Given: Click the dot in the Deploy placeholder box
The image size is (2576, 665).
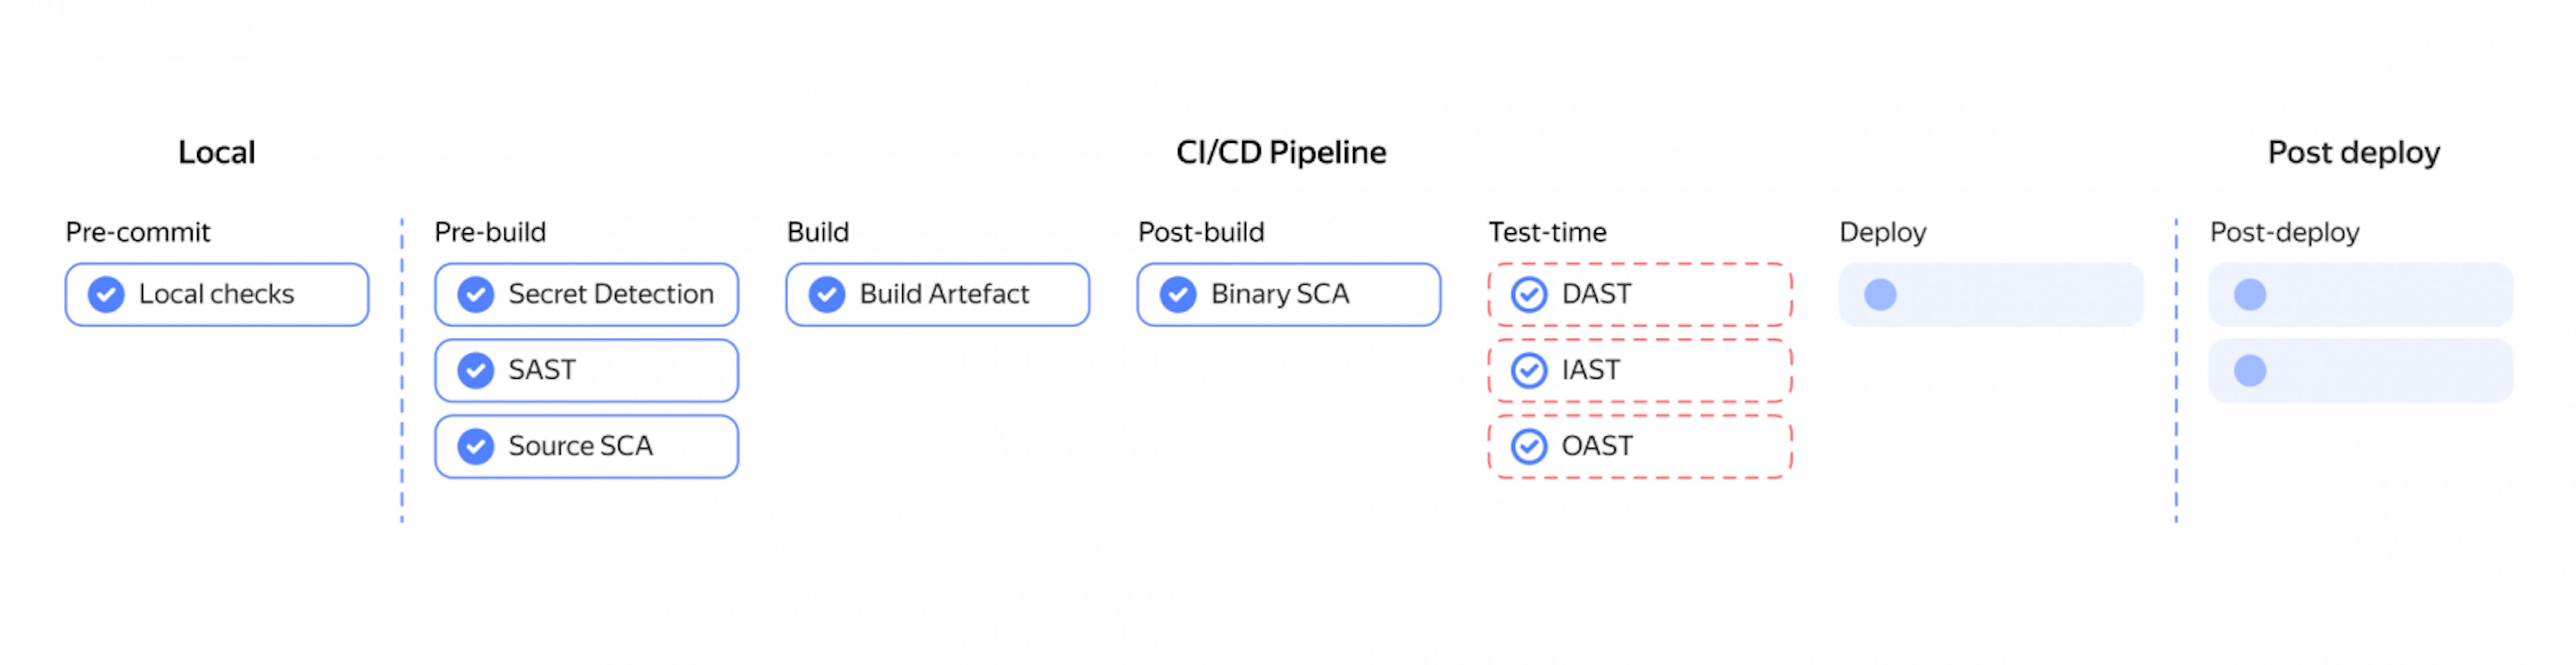Looking at the screenshot, I should coord(1880,294).
